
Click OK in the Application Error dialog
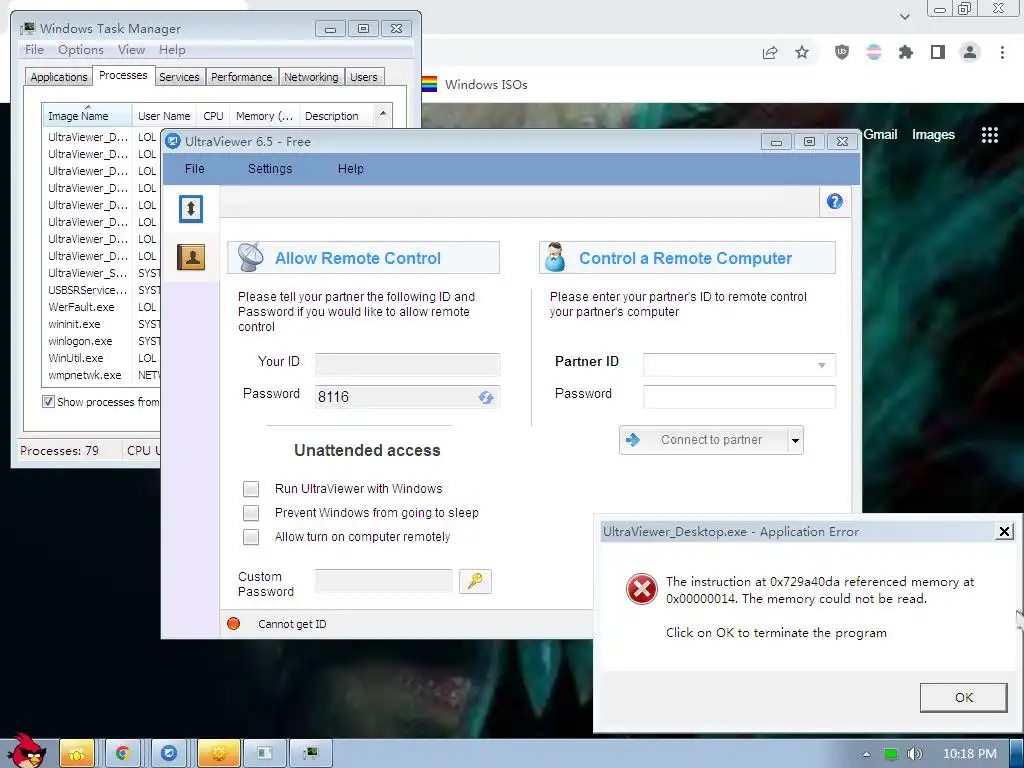(x=963, y=697)
